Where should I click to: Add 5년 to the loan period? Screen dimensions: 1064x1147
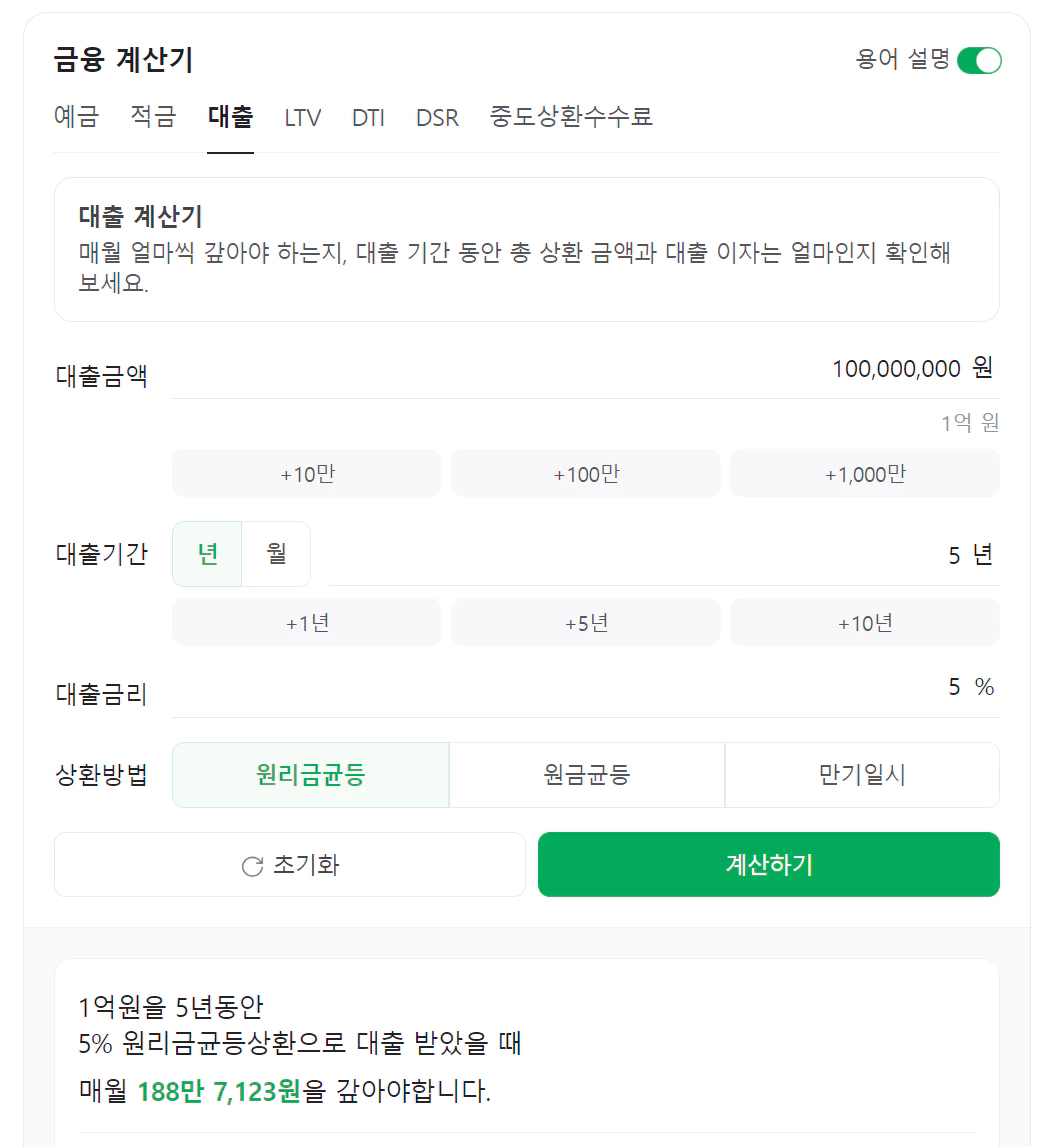586,621
